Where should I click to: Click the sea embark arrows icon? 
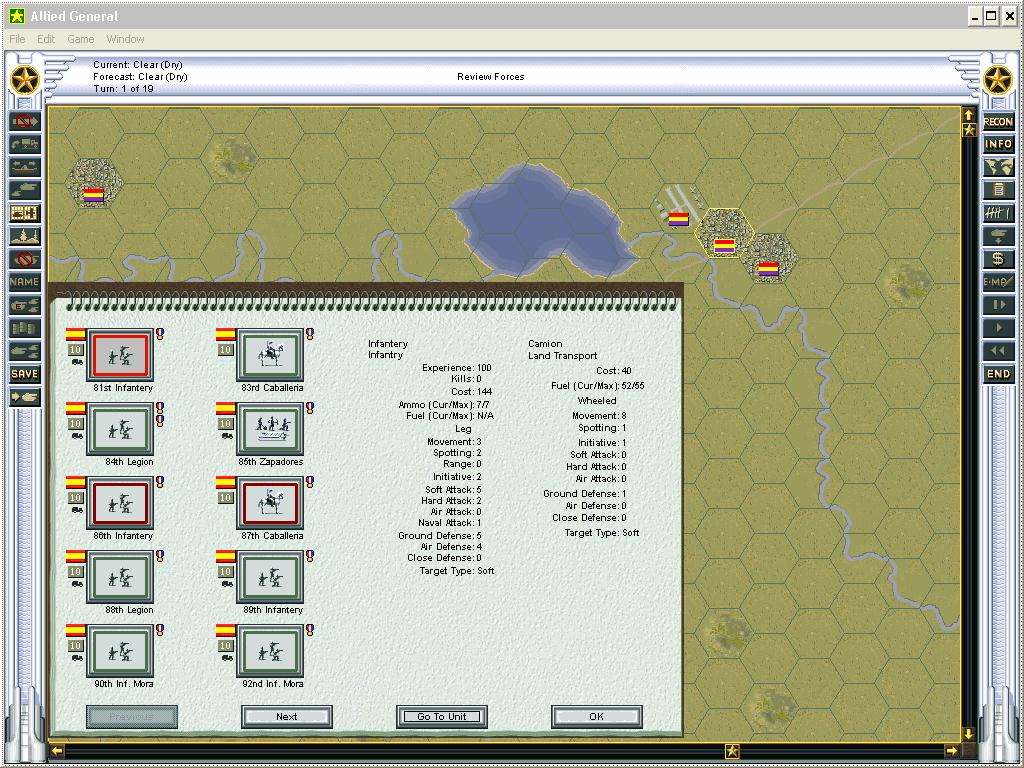[x=25, y=167]
